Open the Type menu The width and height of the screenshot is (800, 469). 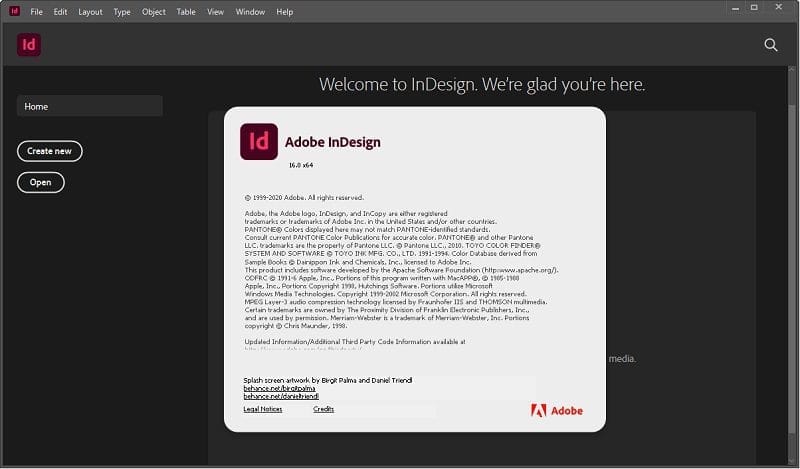pyautogui.click(x=122, y=12)
